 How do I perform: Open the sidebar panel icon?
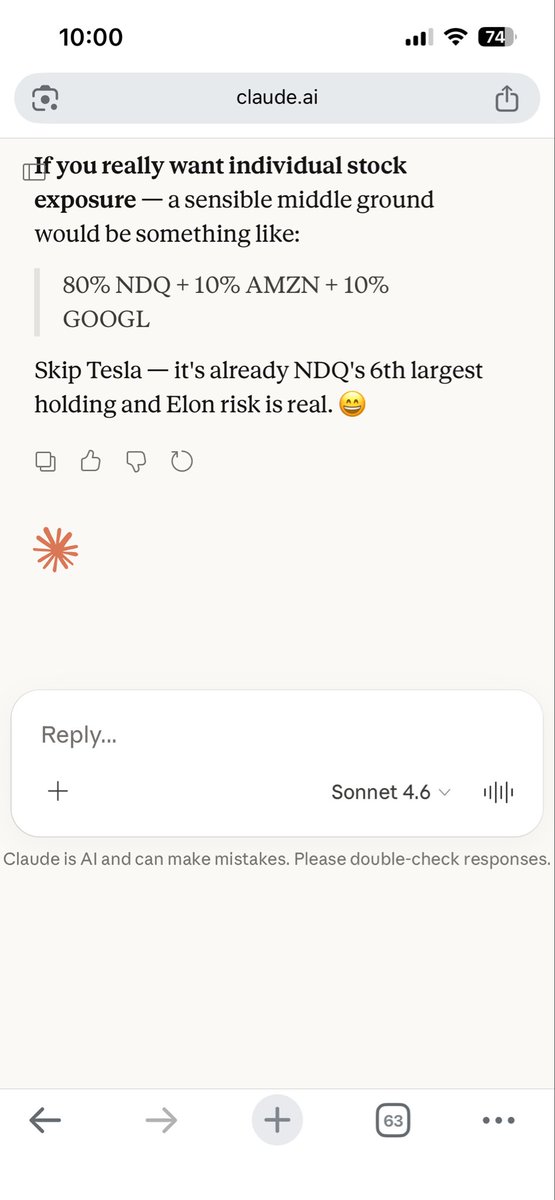(x=33, y=172)
